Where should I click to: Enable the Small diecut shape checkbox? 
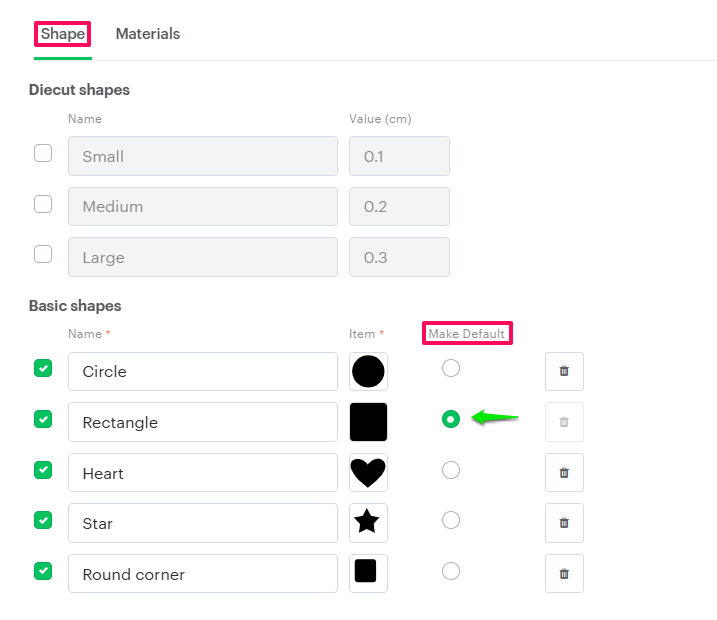[x=43, y=153]
